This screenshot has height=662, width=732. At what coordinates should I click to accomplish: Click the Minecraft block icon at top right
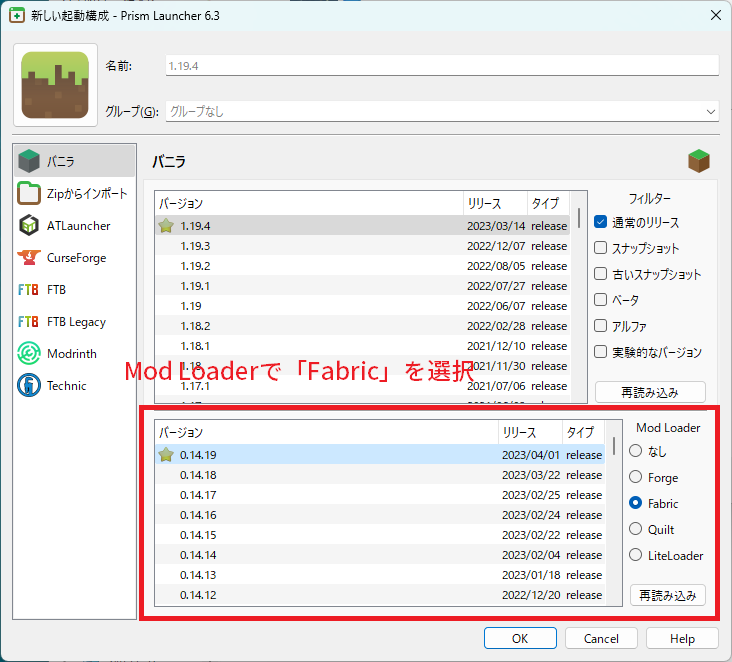698,161
